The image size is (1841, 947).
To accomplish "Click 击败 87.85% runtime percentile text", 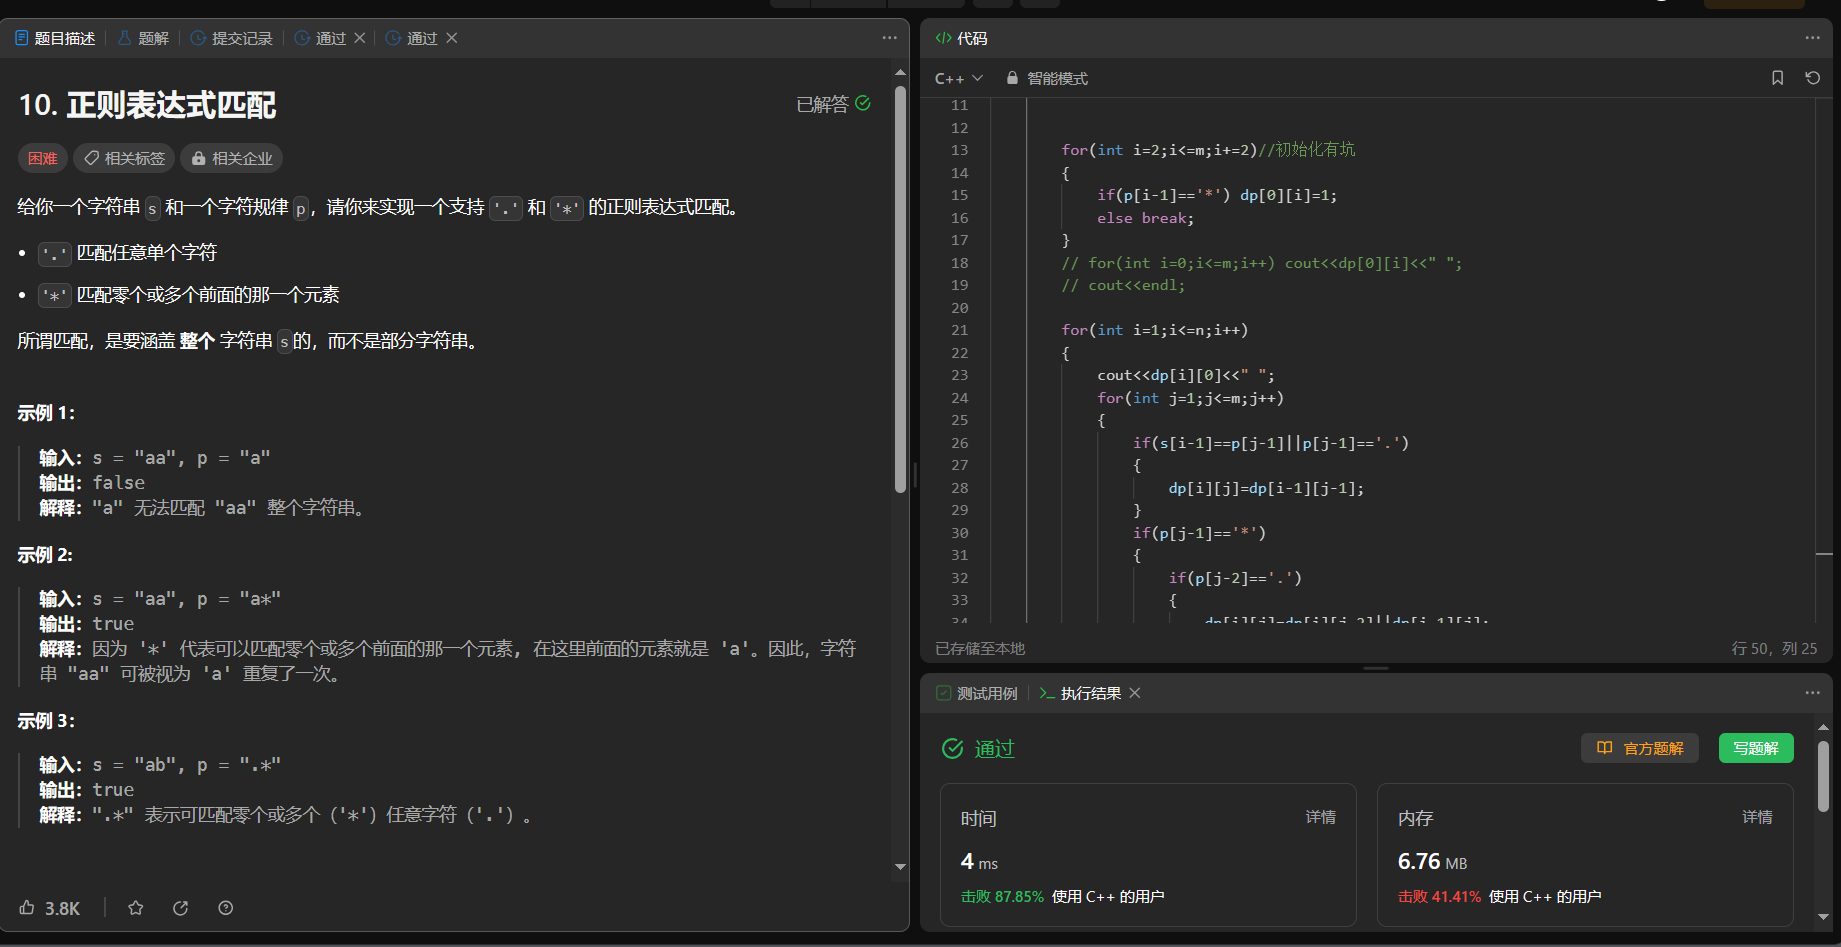I will coord(1002,896).
